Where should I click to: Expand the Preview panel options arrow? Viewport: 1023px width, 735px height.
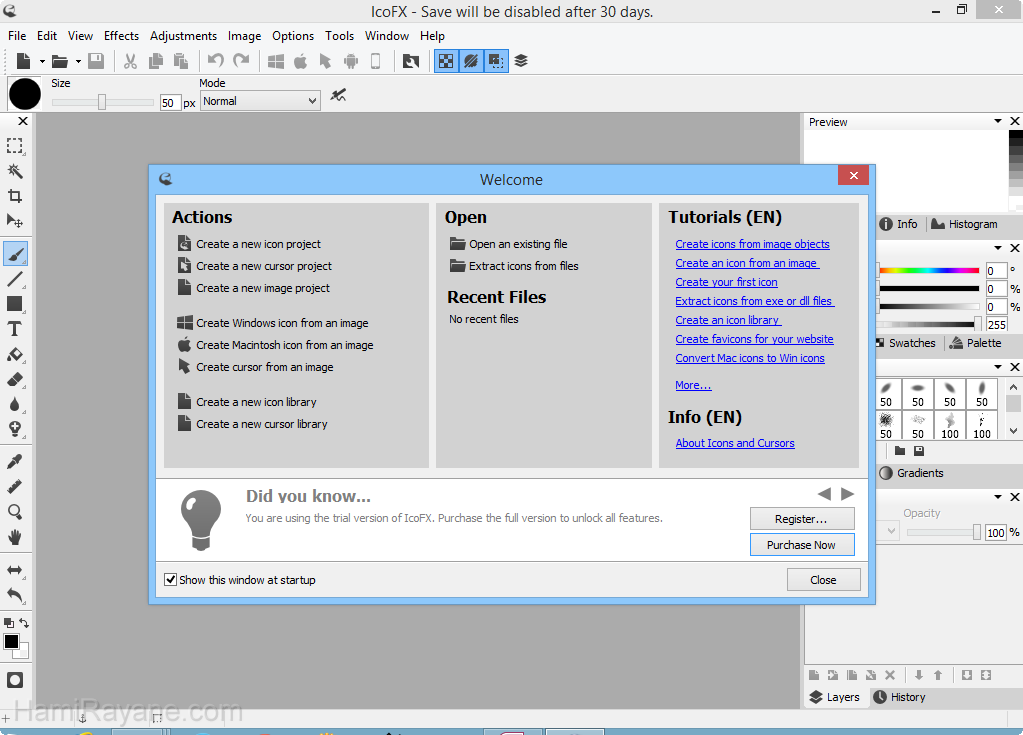click(998, 122)
